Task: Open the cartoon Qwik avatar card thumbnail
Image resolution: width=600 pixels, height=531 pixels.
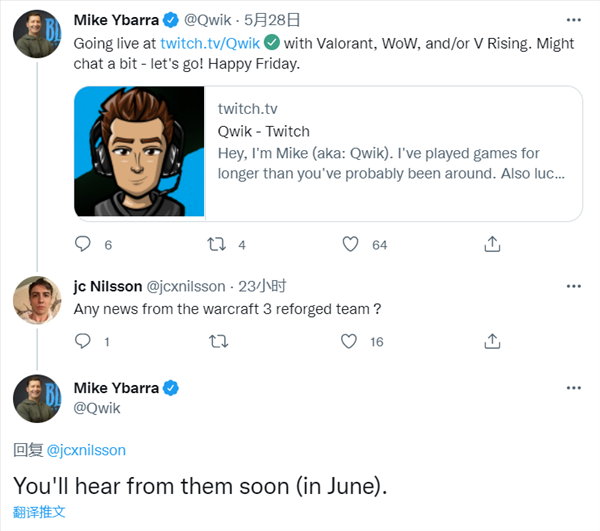Action: click(139, 151)
